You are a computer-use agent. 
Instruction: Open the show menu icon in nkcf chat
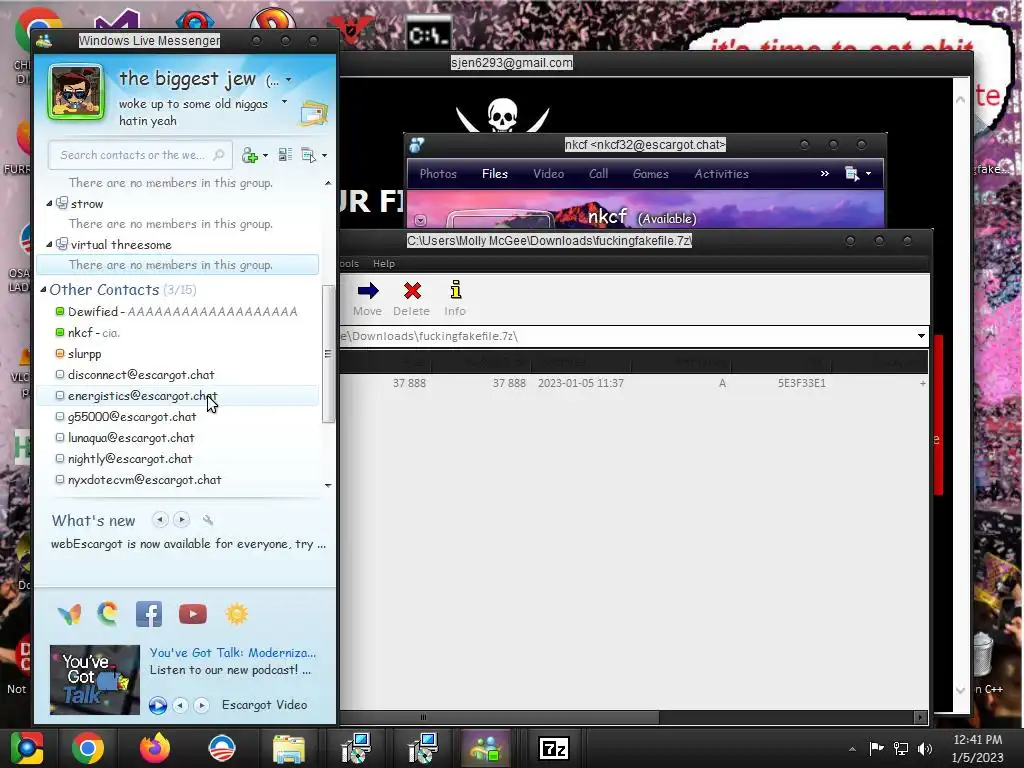pos(852,174)
